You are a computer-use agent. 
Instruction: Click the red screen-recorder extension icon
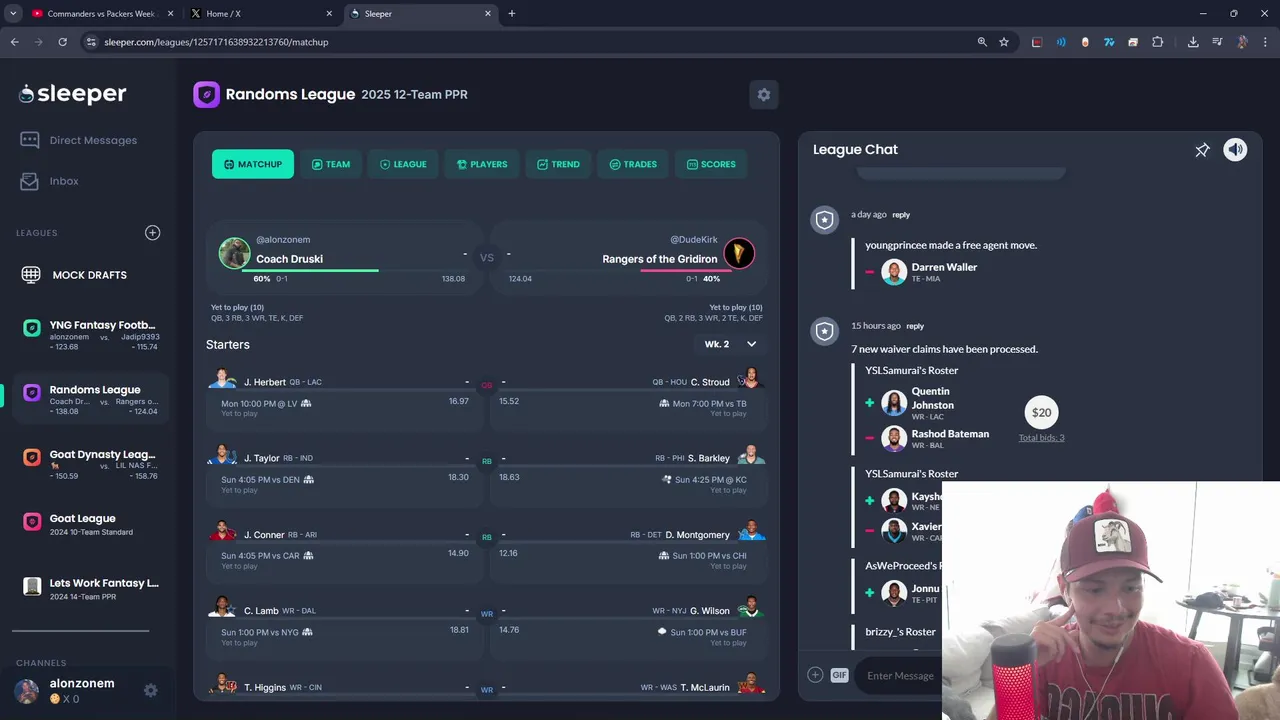pos(1037,42)
